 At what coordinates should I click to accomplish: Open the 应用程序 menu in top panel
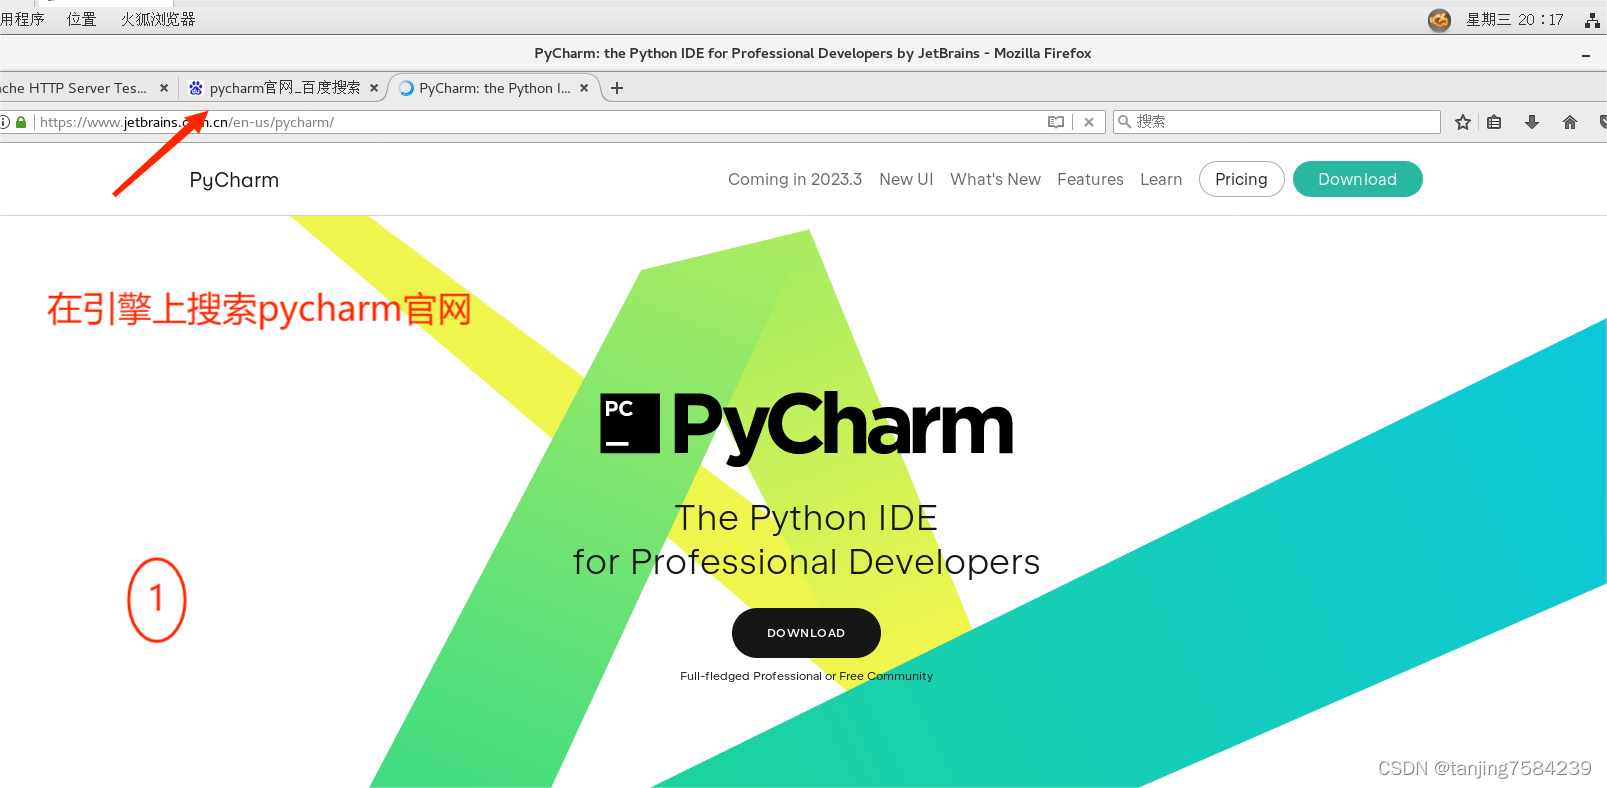22,20
